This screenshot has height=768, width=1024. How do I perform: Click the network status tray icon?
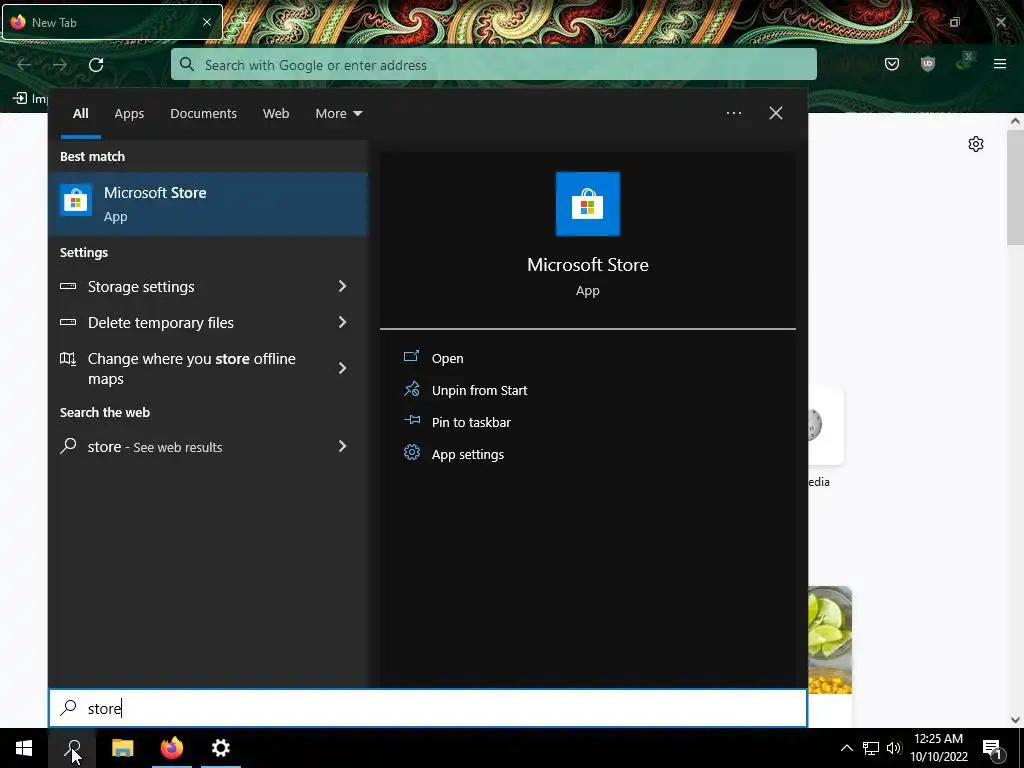pyautogui.click(x=871, y=748)
